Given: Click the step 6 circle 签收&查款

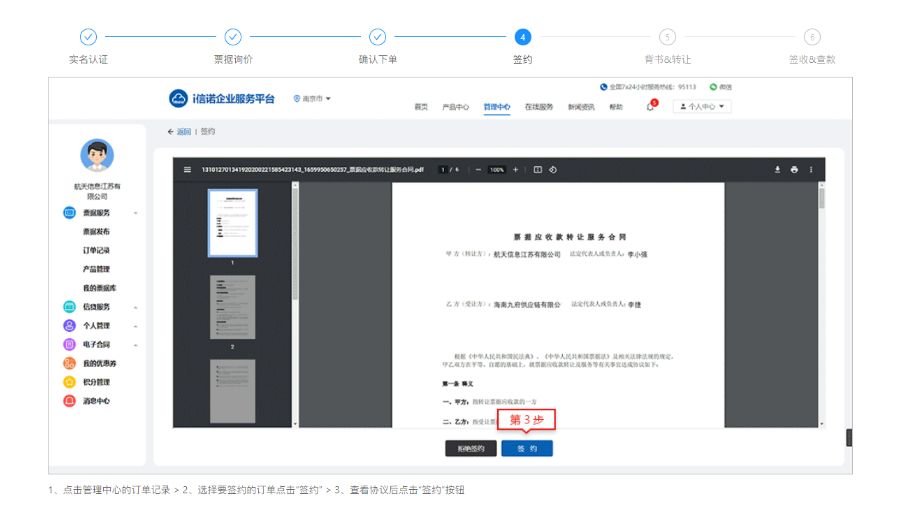Looking at the screenshot, I should click(x=812, y=37).
